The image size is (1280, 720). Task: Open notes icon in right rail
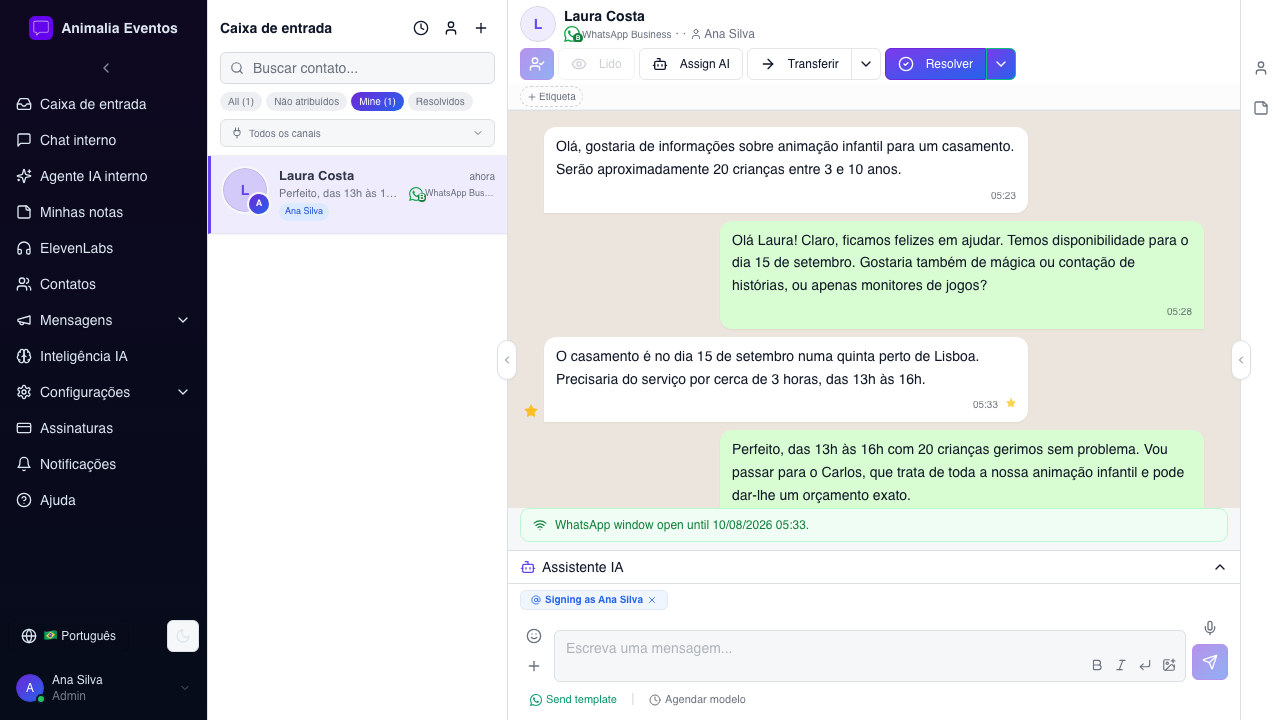pyautogui.click(x=1261, y=108)
